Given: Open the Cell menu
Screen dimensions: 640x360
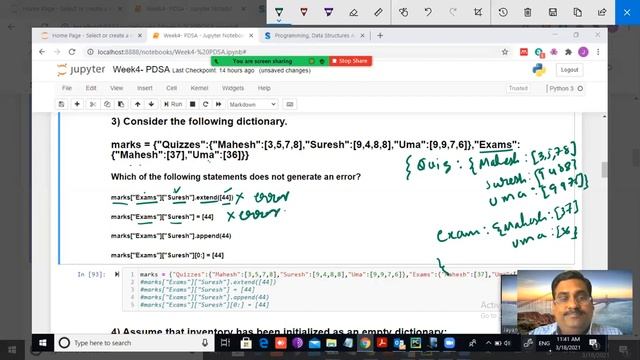Looking at the screenshot, I should (x=171, y=88).
